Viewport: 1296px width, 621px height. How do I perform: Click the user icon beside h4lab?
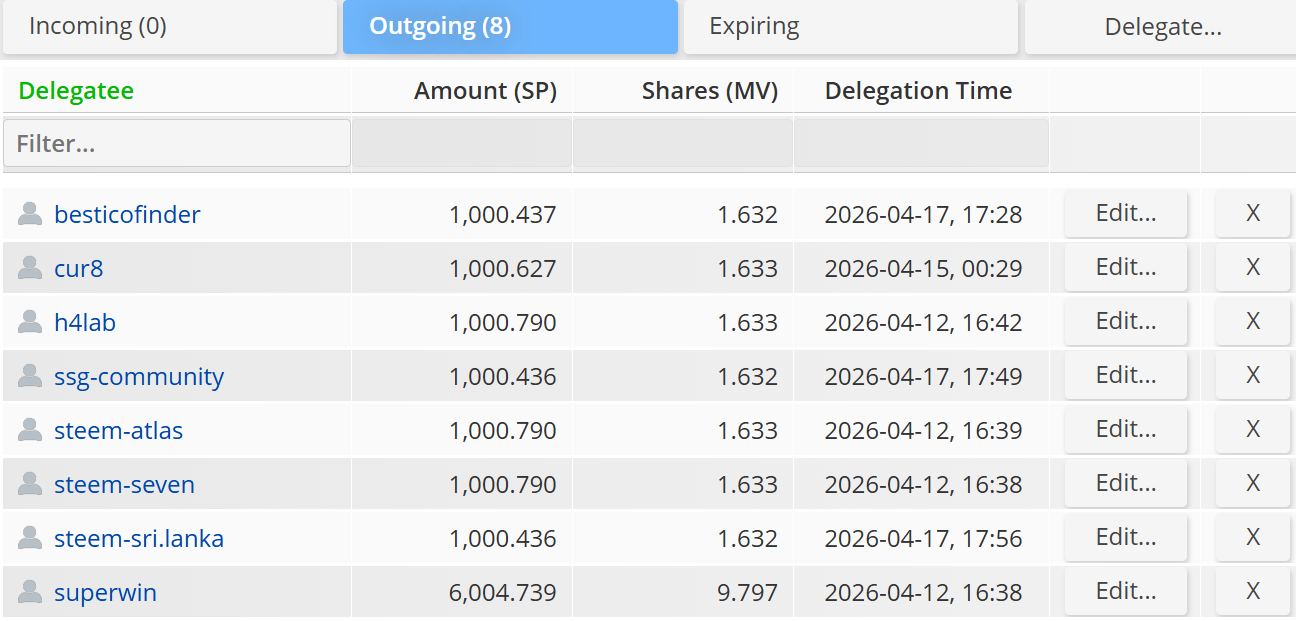[x=30, y=322]
